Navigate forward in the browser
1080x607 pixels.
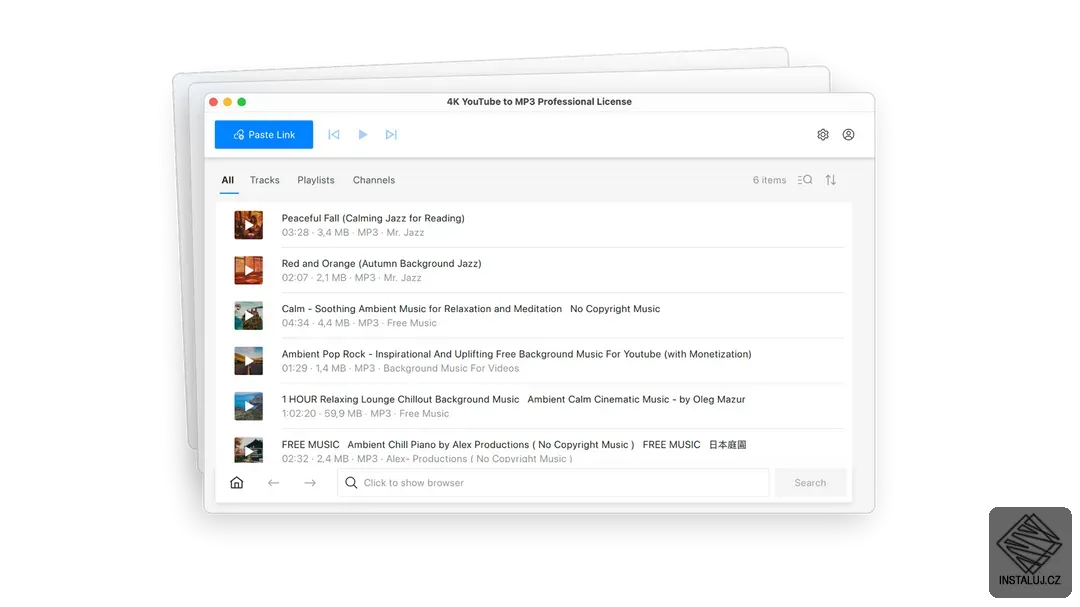tap(310, 483)
